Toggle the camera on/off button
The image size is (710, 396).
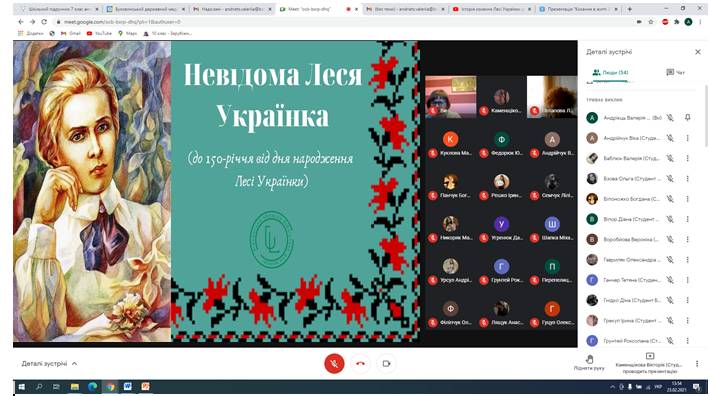386,363
